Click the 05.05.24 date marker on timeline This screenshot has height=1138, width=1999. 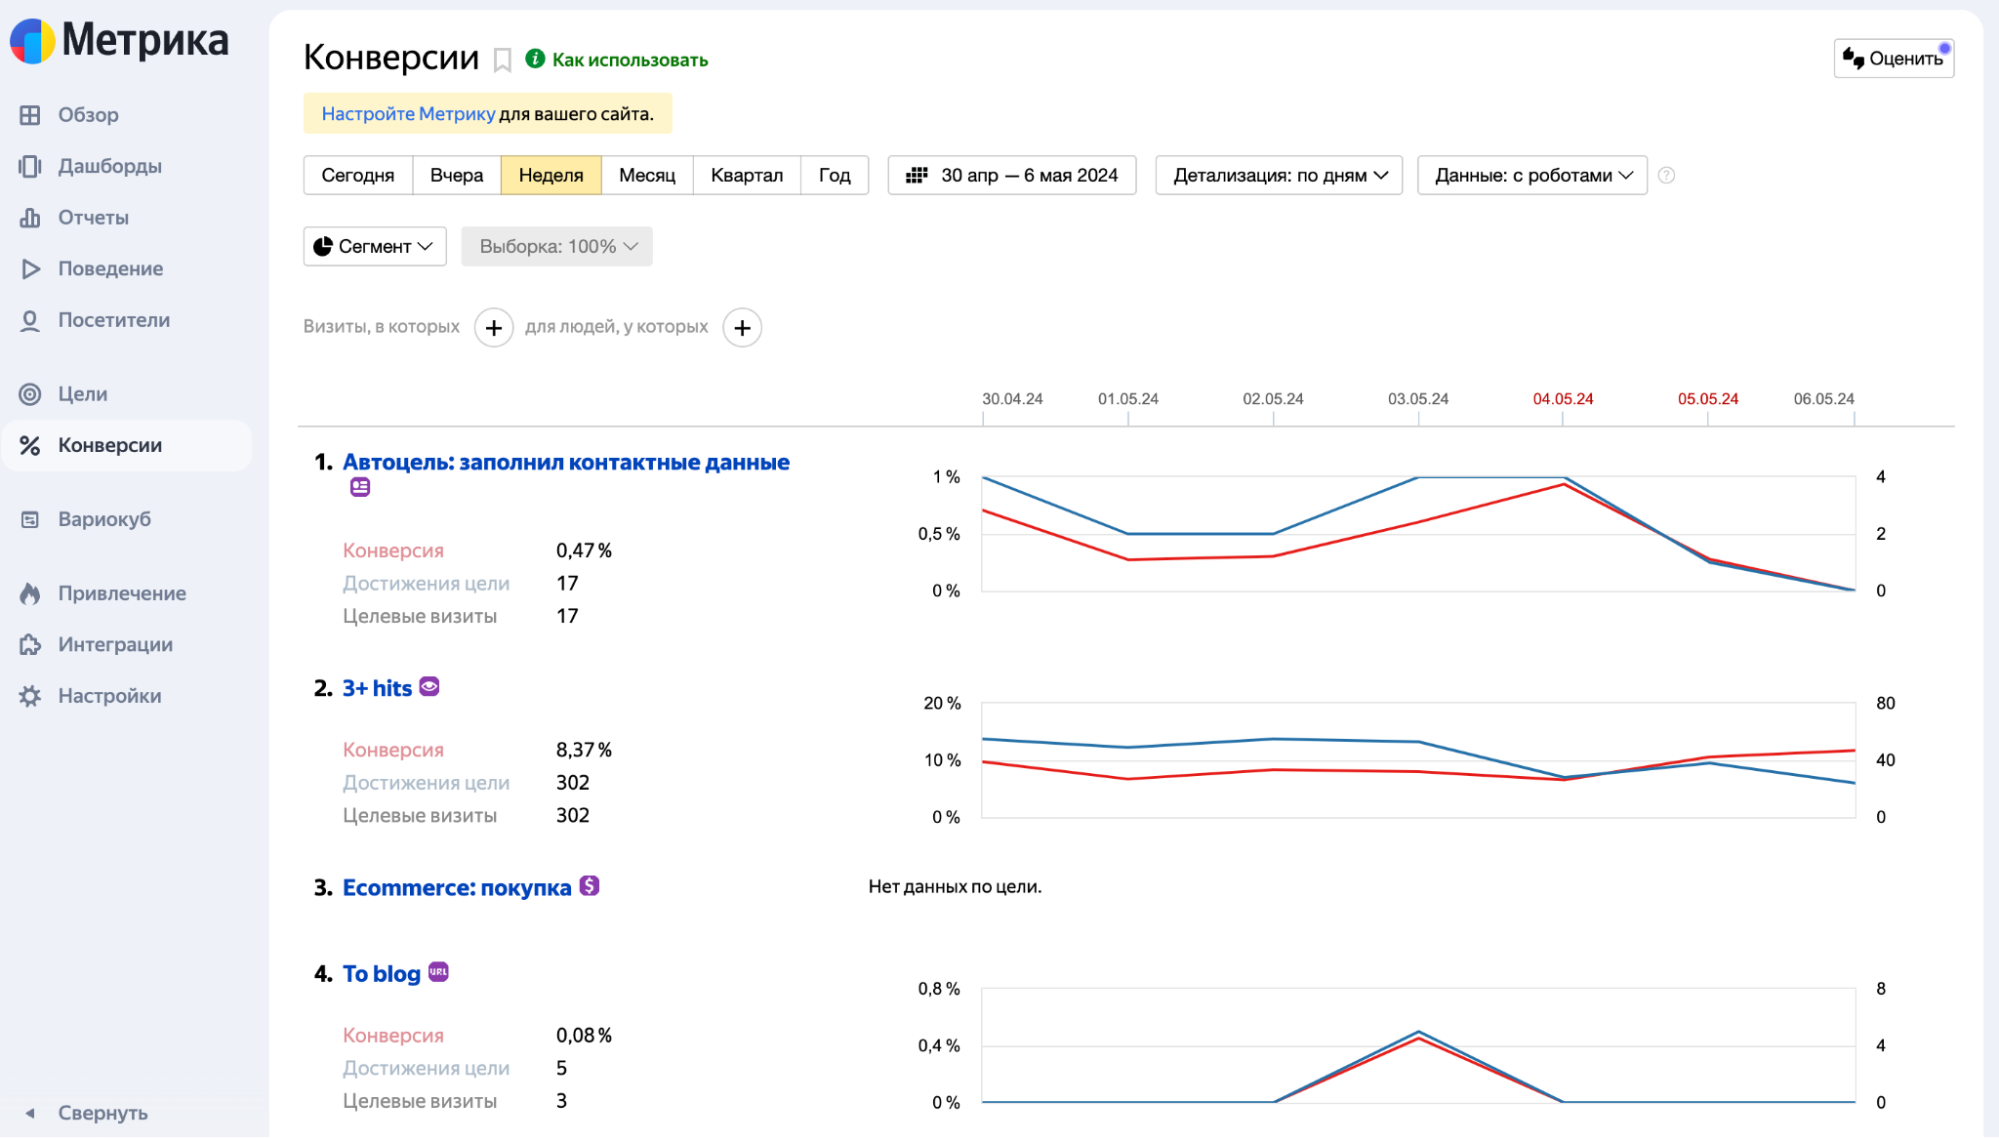click(x=1708, y=399)
